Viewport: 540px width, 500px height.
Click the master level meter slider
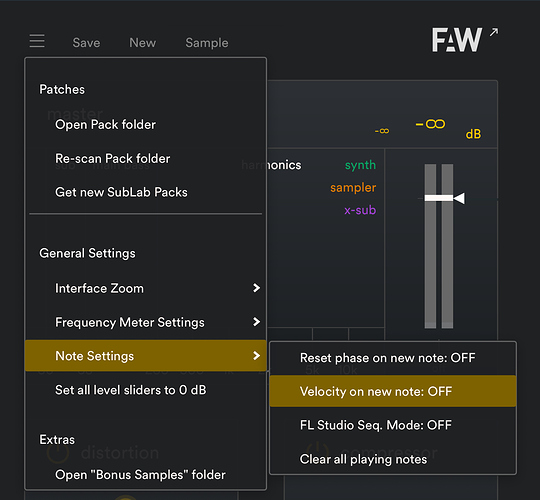(x=439, y=246)
